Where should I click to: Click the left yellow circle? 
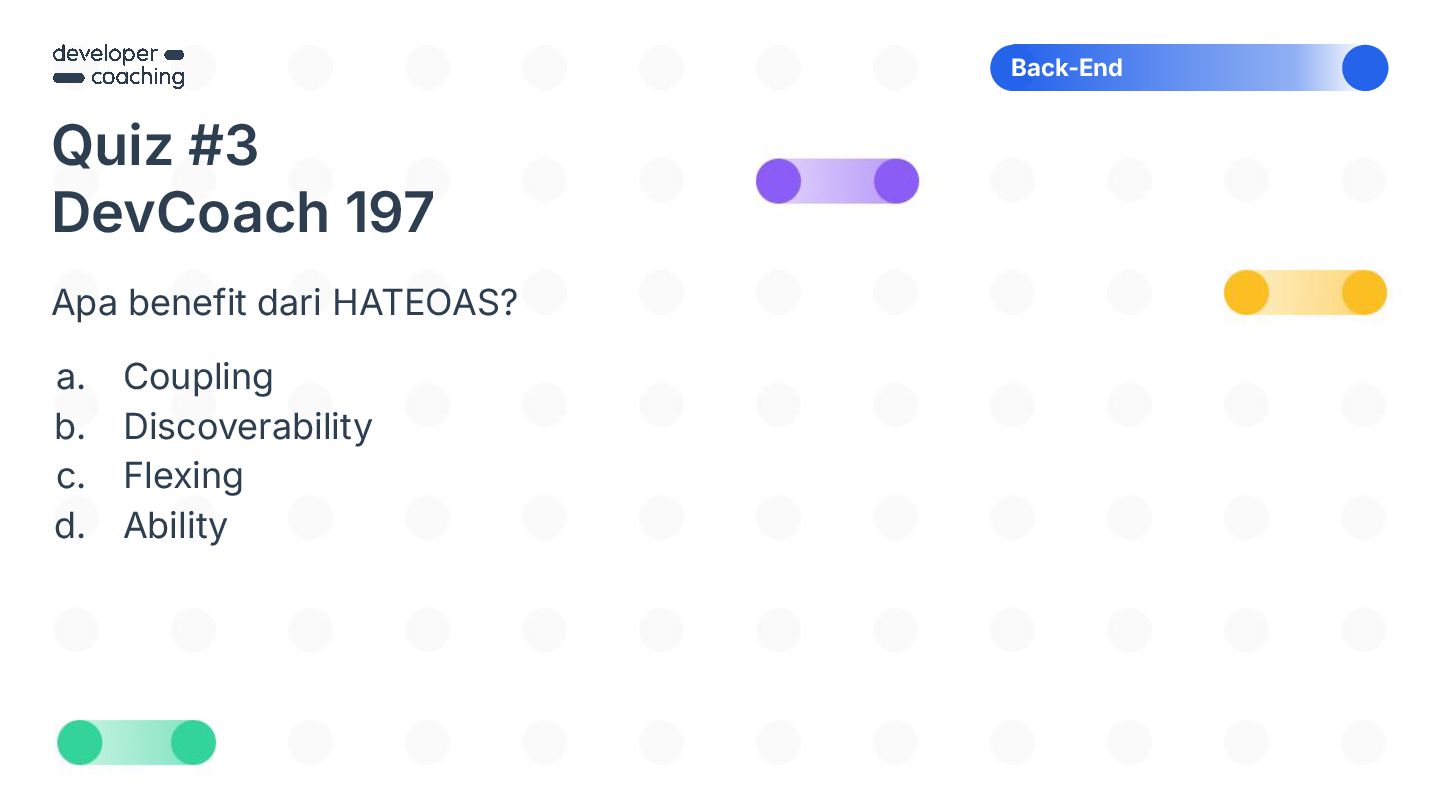point(1246,293)
